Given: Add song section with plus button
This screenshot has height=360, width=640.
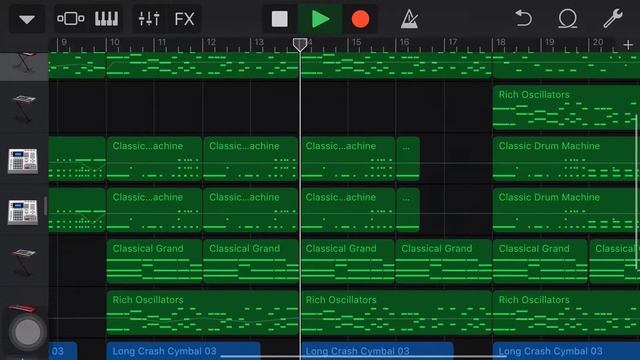Looking at the screenshot, I should coord(629,44).
